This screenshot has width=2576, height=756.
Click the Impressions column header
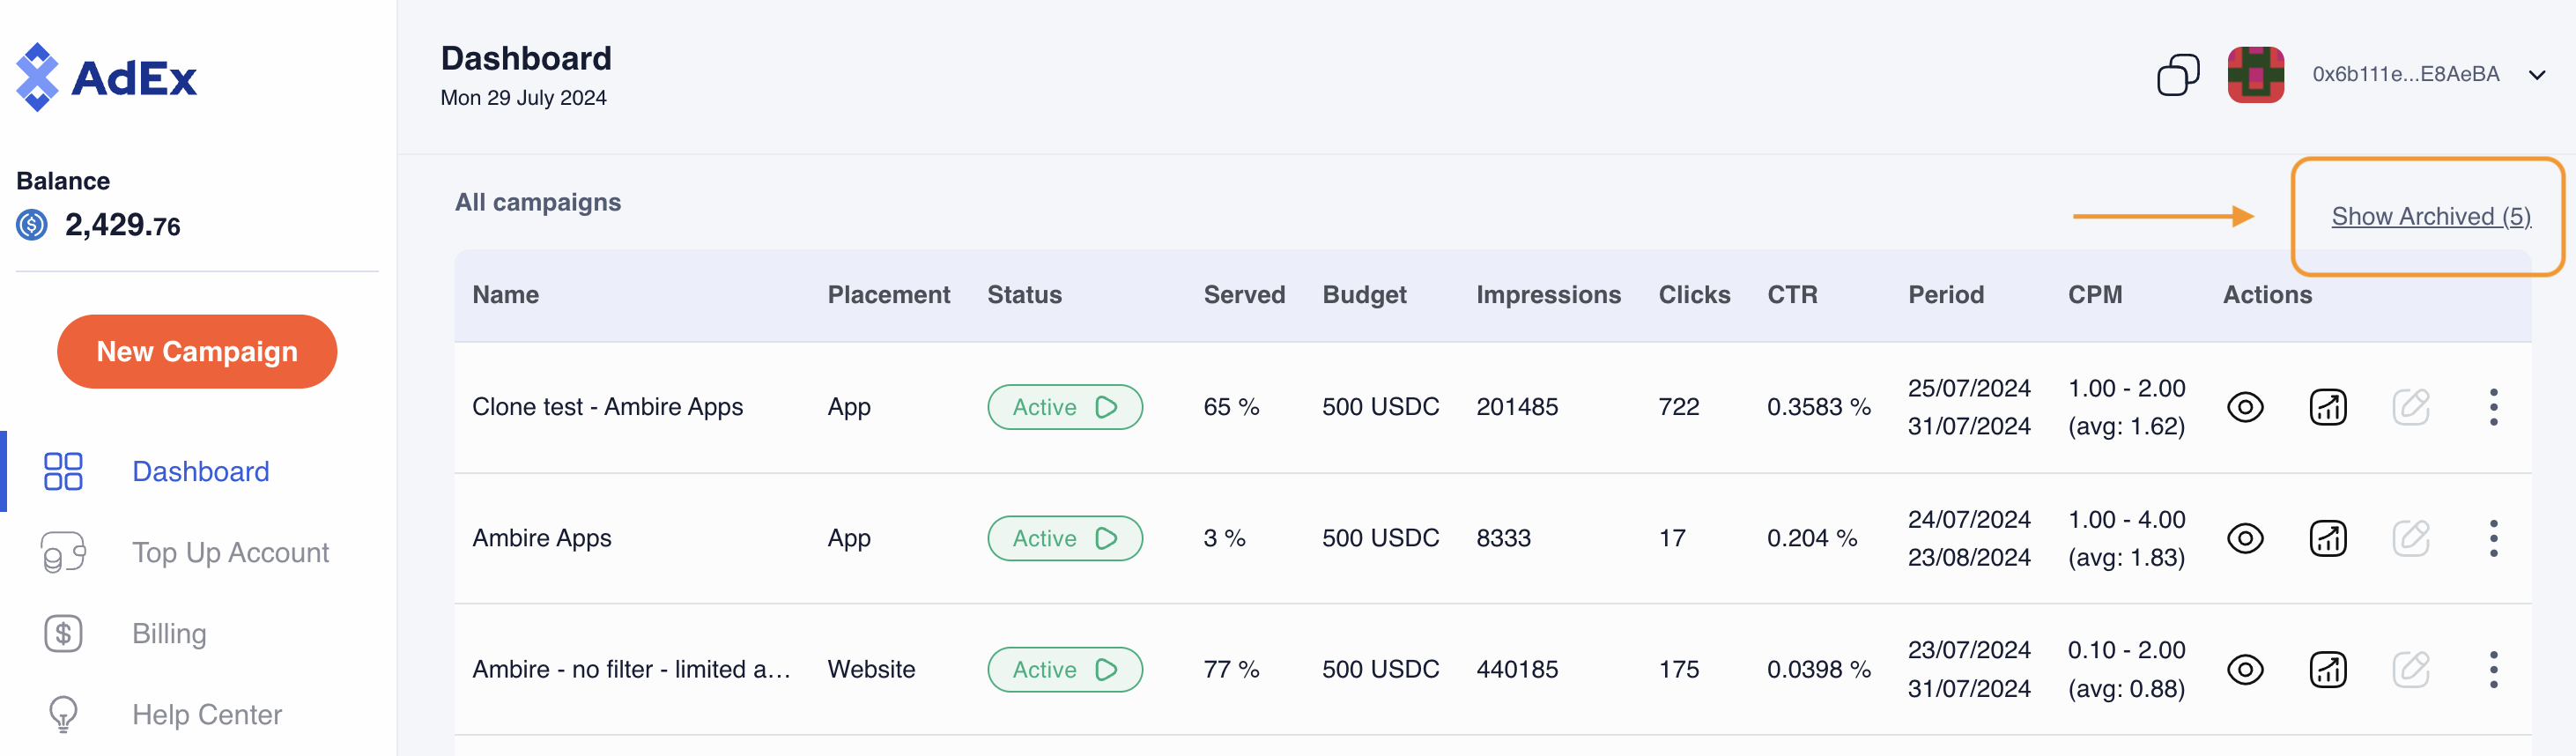coord(1548,295)
